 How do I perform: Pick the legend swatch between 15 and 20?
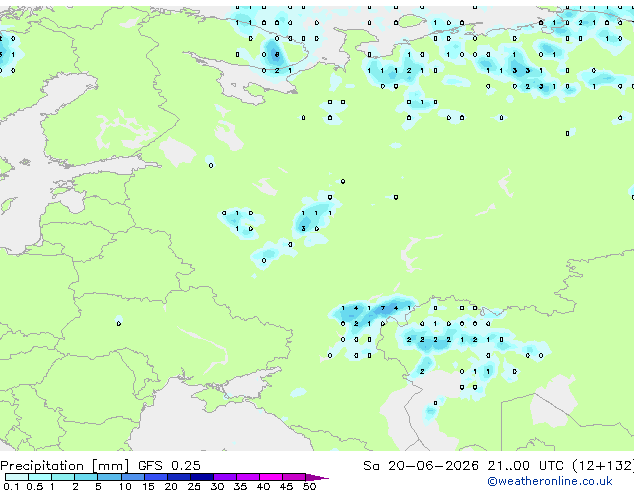click(156, 477)
